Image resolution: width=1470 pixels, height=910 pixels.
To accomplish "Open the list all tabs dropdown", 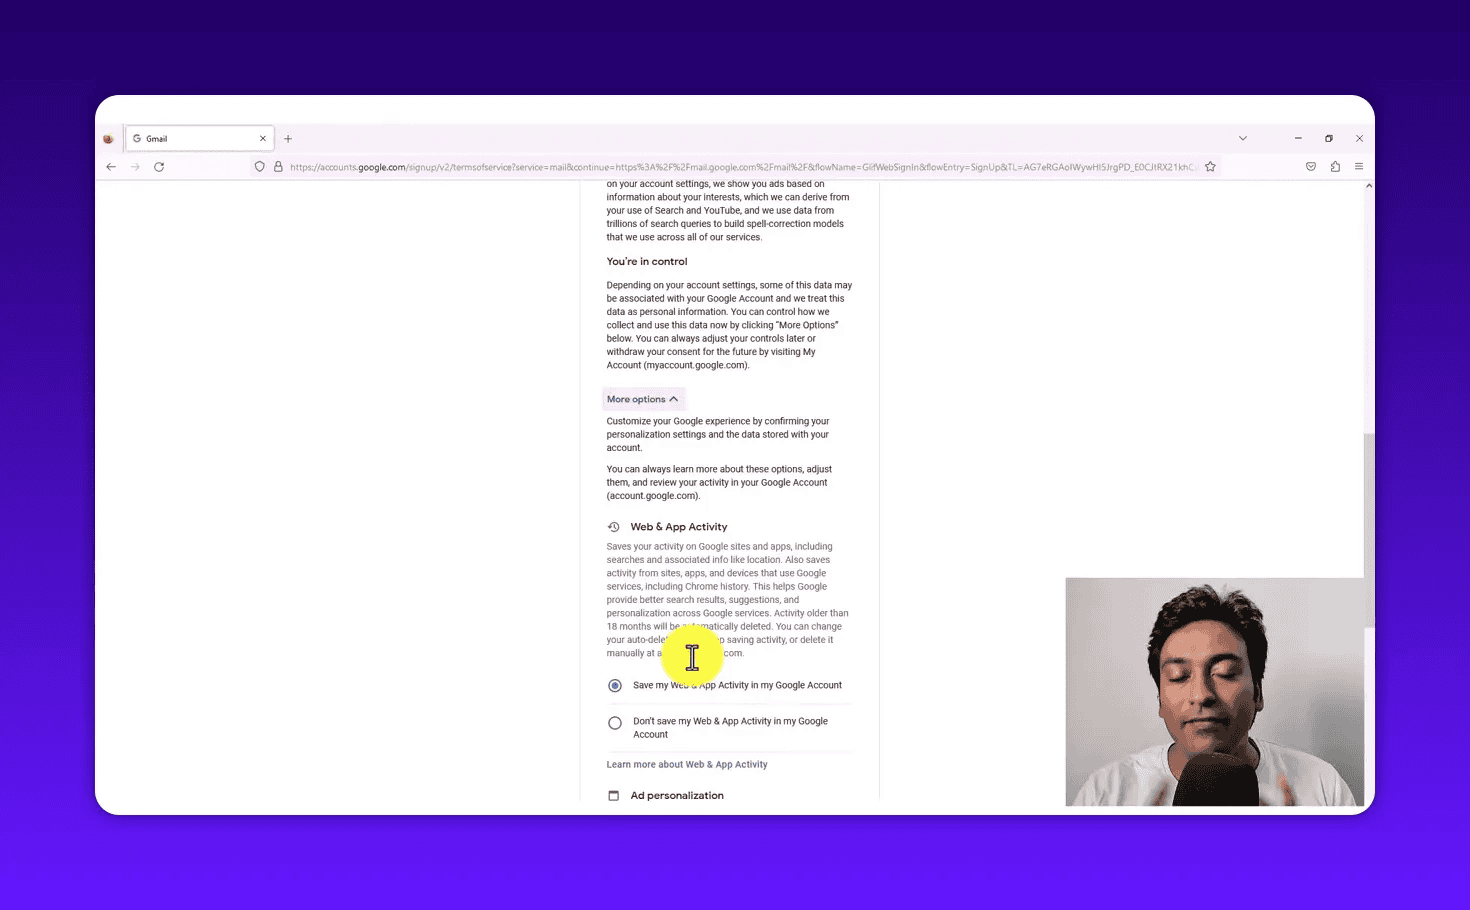I will 1242,138.
